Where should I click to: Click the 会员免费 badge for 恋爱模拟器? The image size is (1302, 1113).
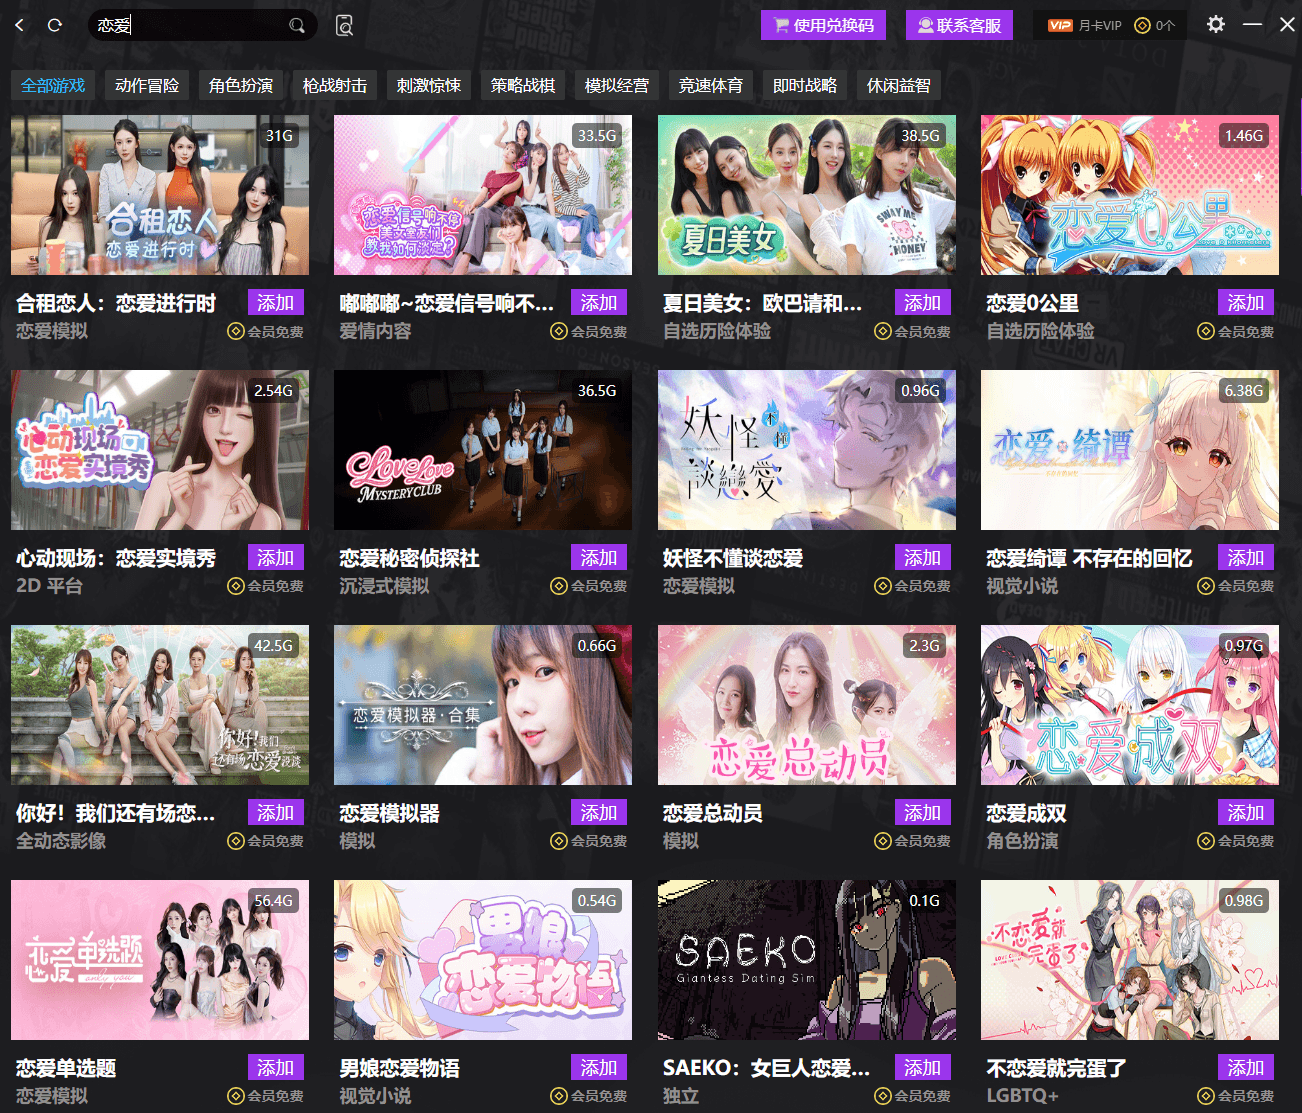point(589,841)
